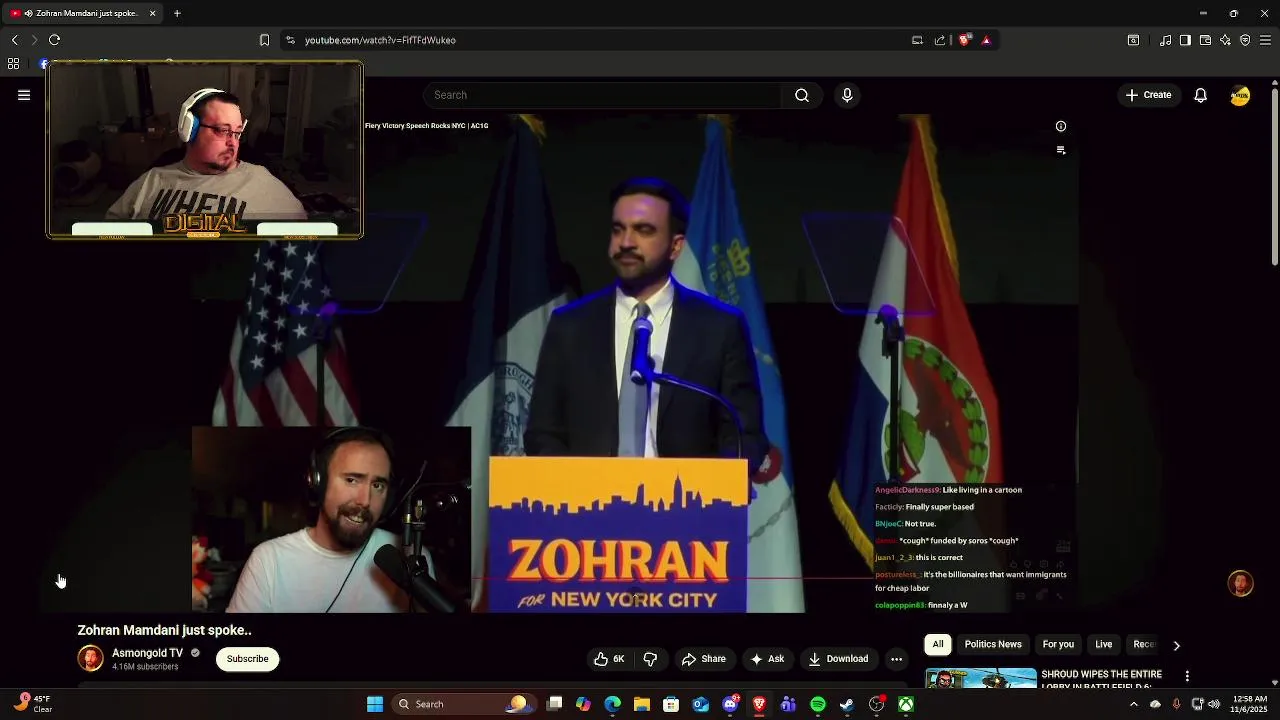Open the video playlist queue icon
Screen dimensions: 1280x720
pyautogui.click(x=1061, y=150)
